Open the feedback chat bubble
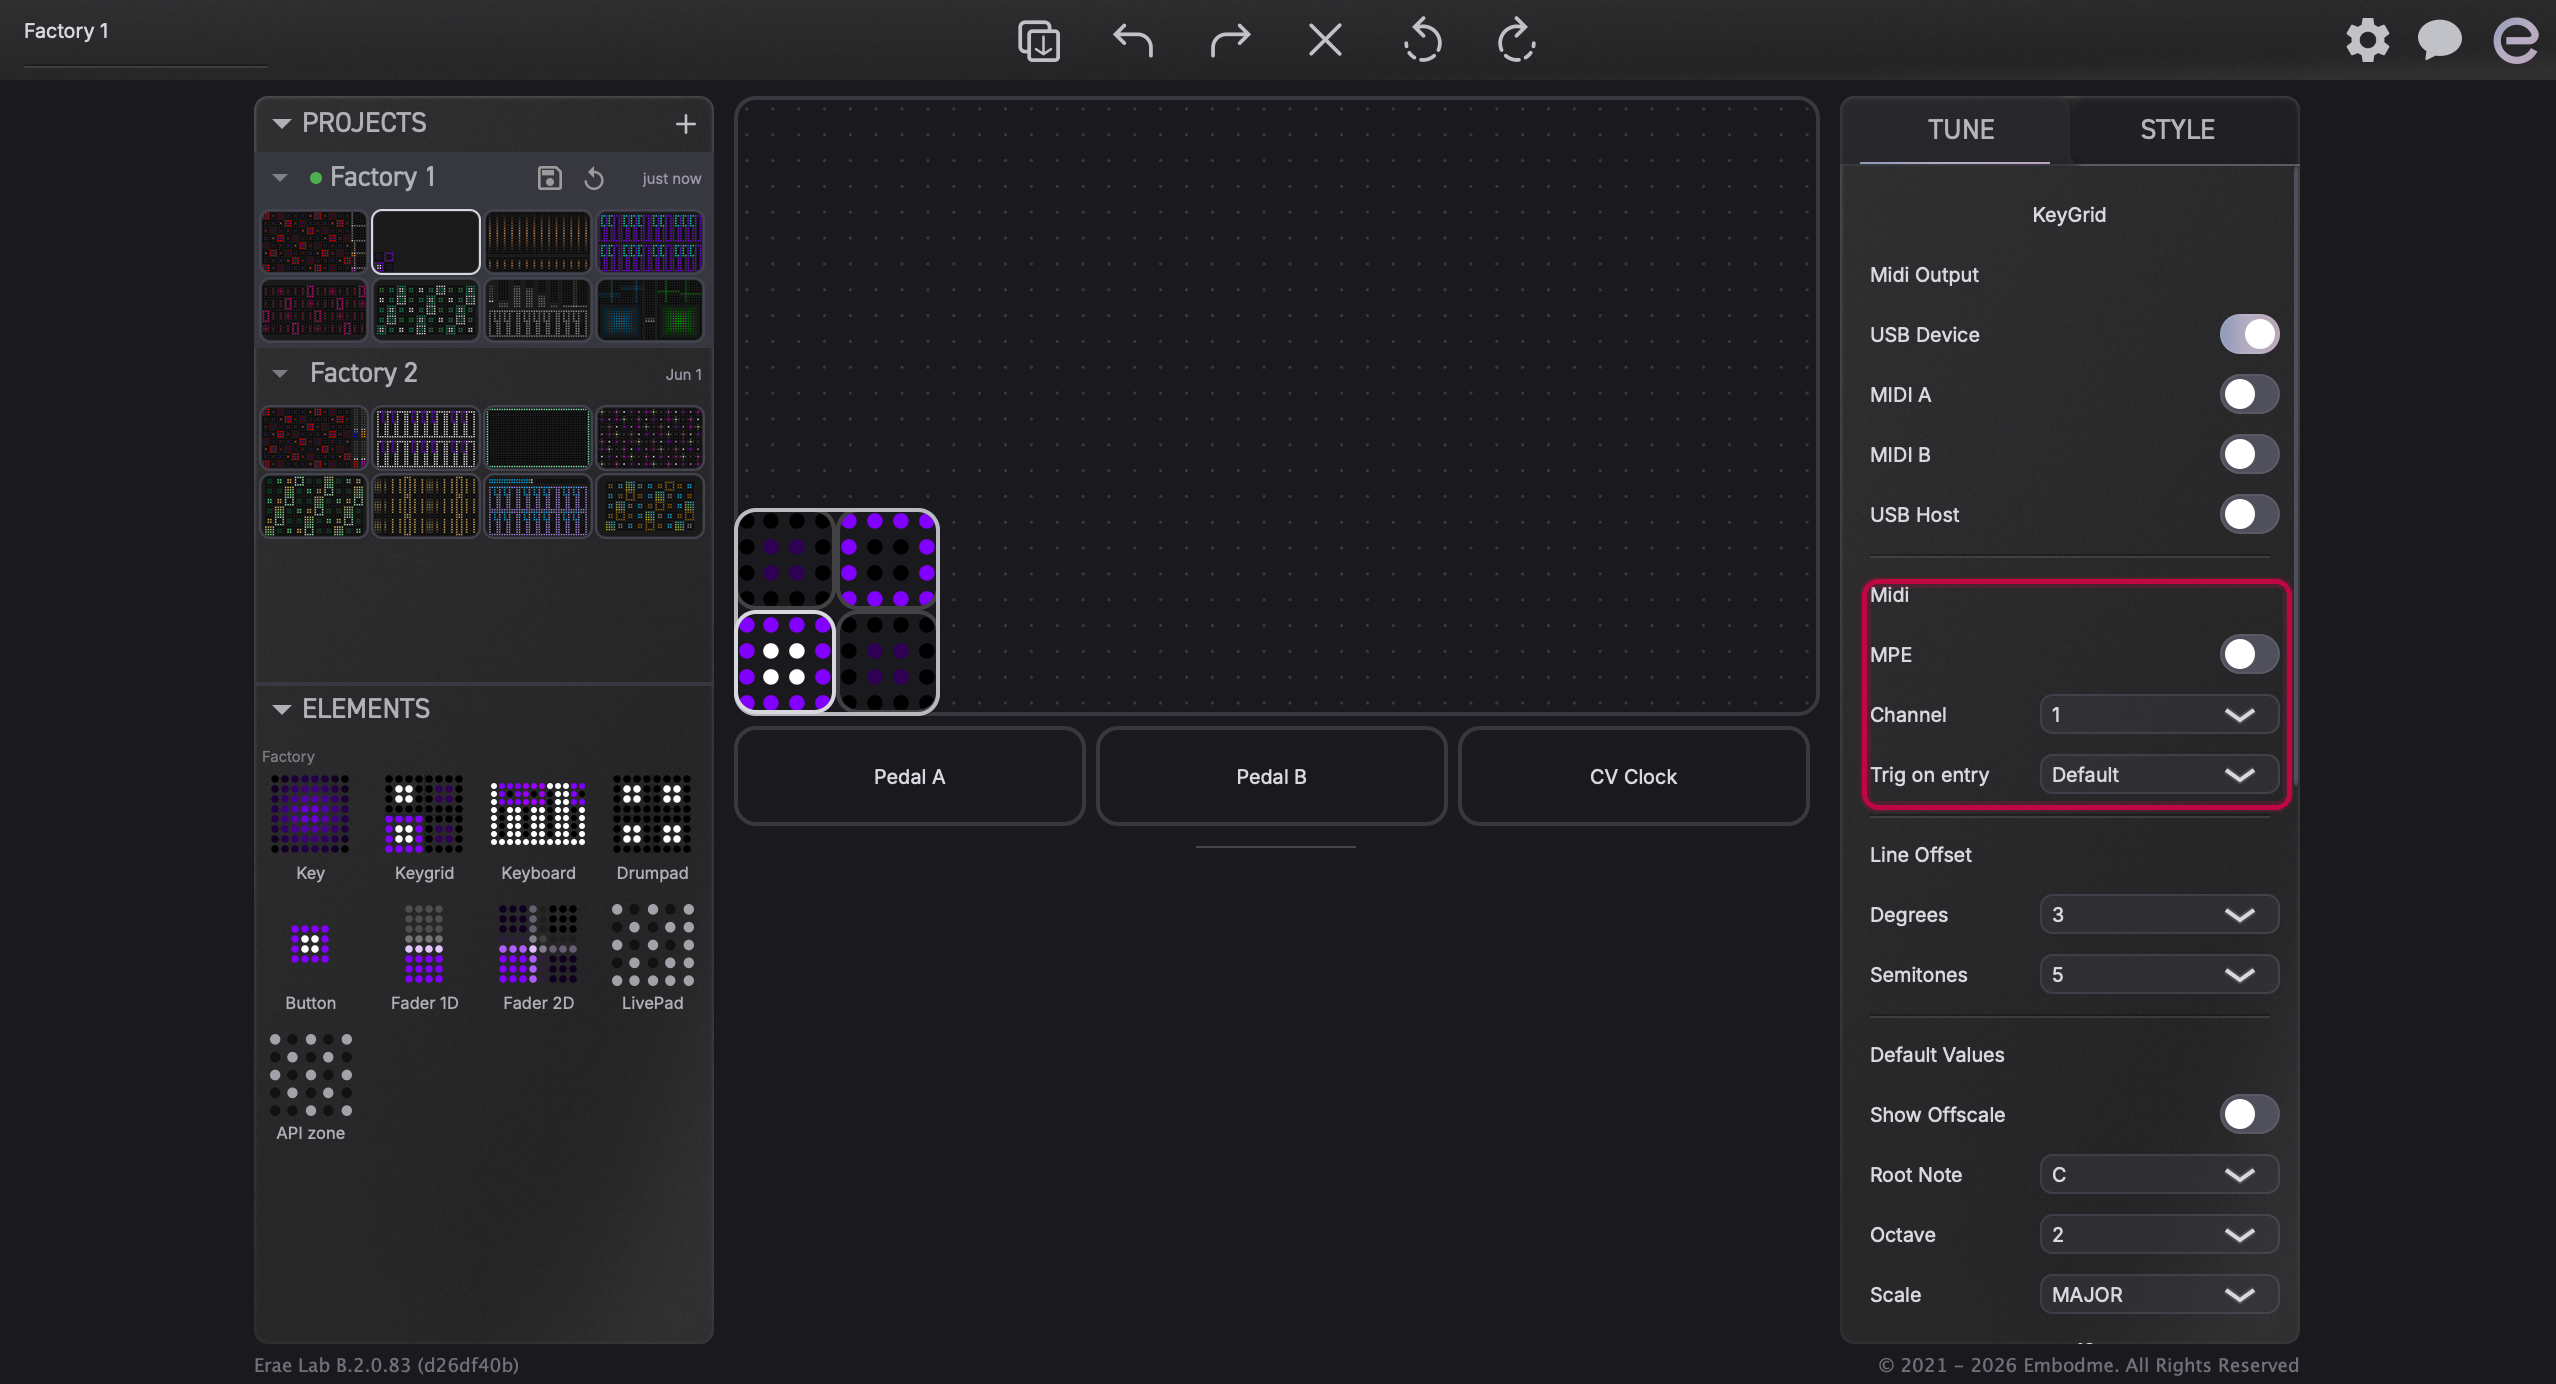 (x=2439, y=41)
